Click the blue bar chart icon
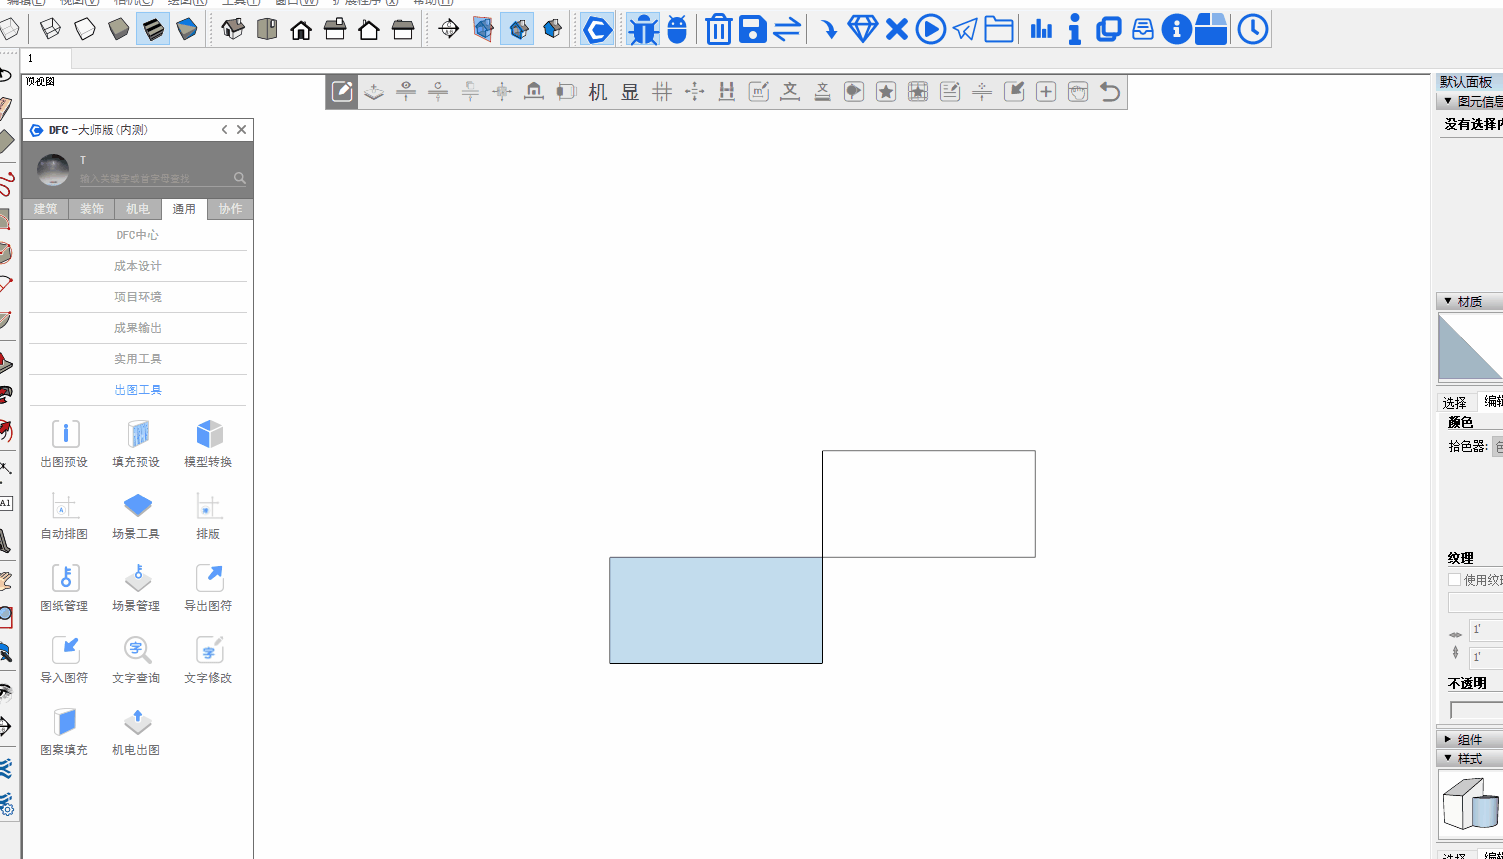1503x859 pixels. point(1041,30)
